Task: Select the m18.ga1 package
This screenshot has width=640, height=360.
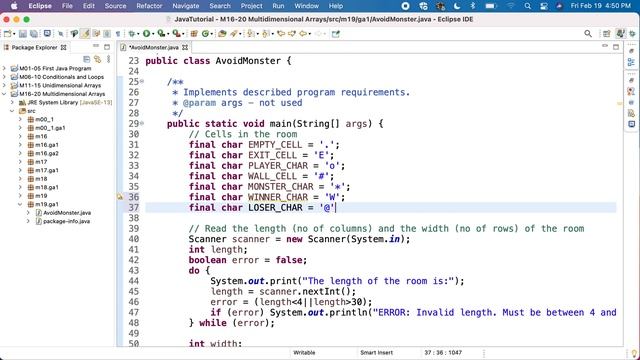Action: point(47,187)
